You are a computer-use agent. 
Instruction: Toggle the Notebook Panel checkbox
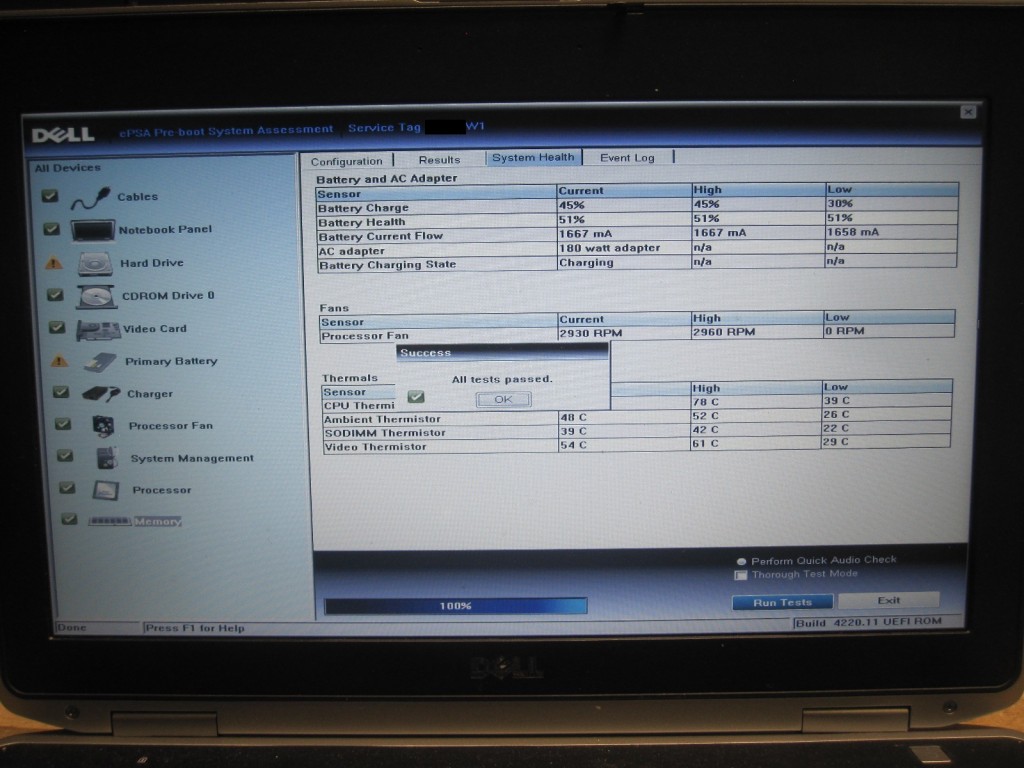(52, 229)
